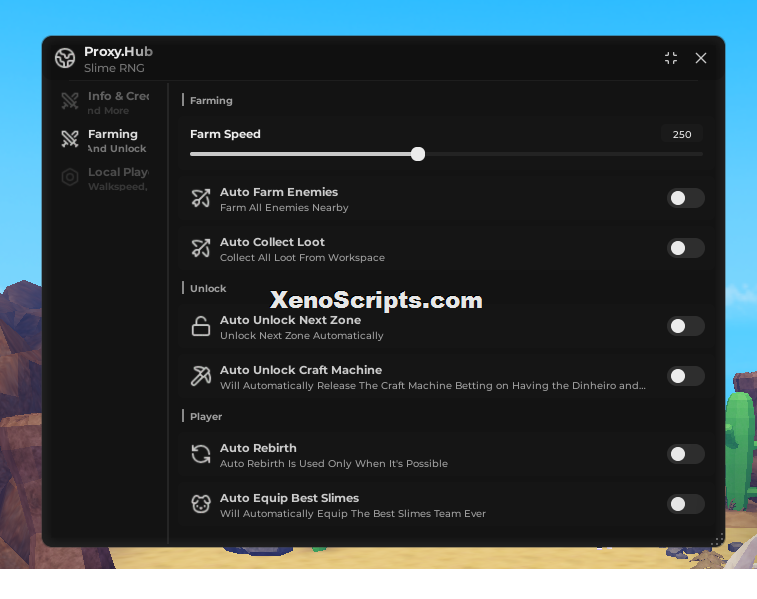Click the resize grip at window corner
Screen dimensions: 757x599
pyautogui.click(x=717, y=540)
